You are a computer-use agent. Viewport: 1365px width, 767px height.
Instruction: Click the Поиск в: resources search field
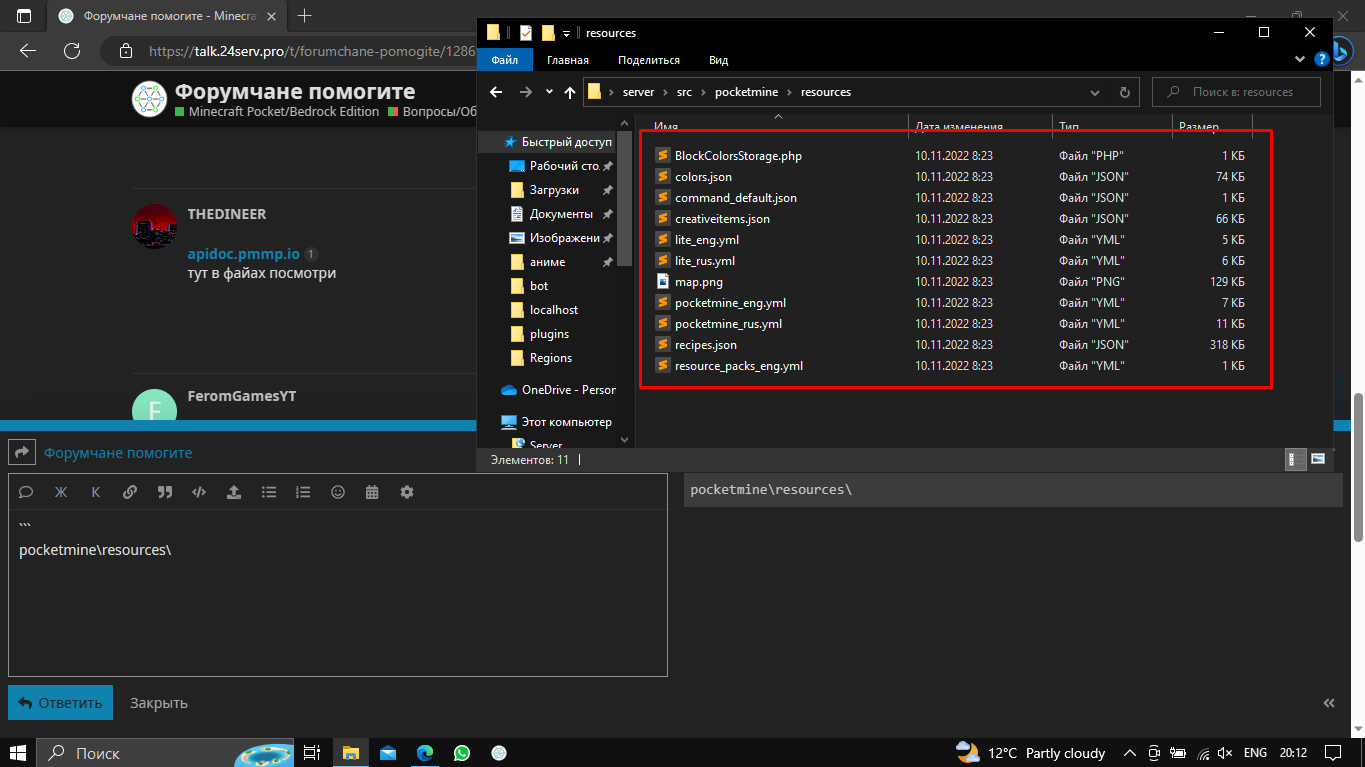click(x=1236, y=92)
